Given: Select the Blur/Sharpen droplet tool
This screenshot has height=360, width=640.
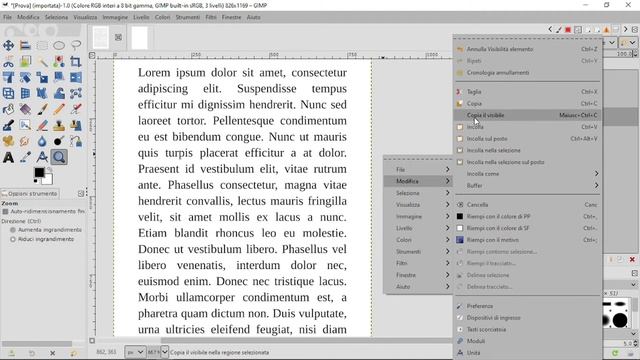Looking at the screenshot, I should (42, 141).
